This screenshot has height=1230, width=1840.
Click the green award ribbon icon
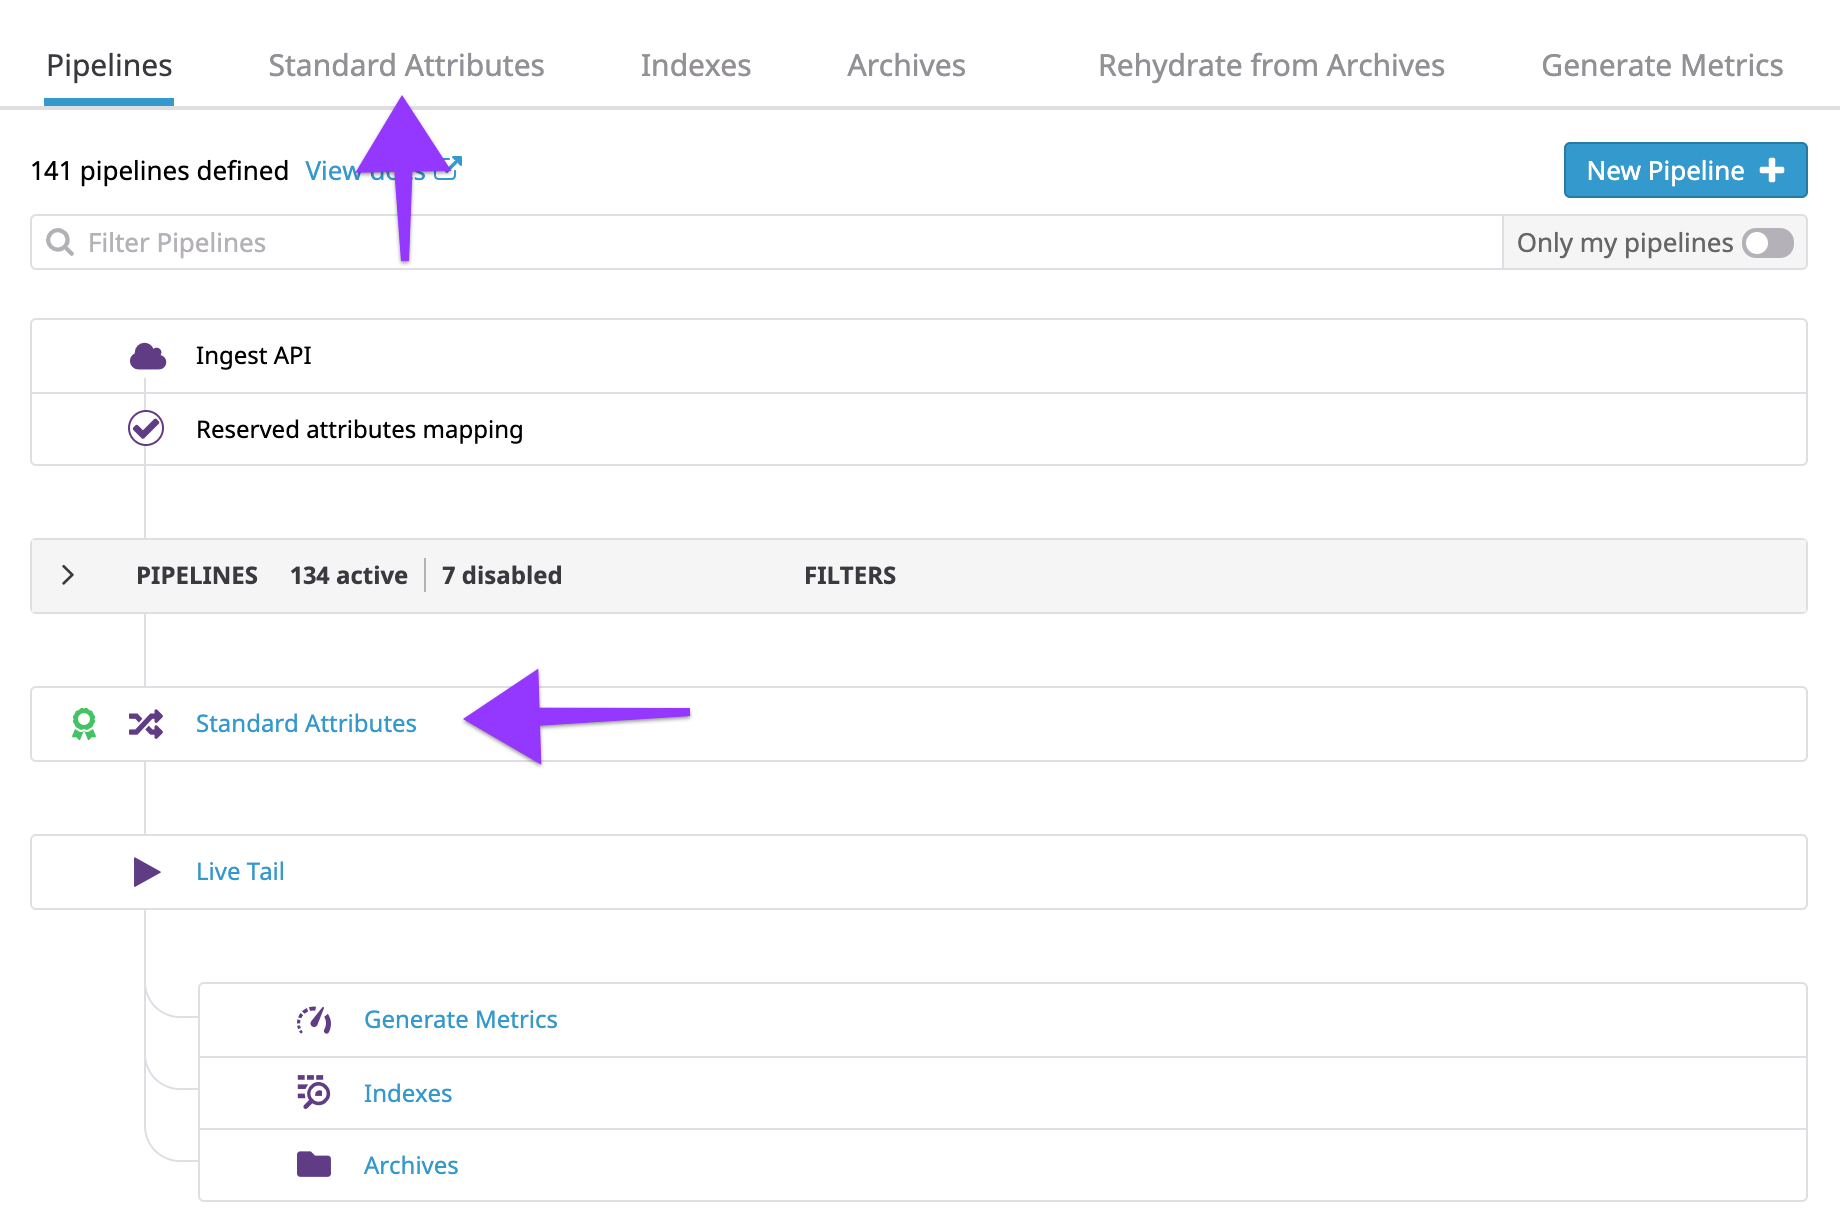[x=84, y=724]
